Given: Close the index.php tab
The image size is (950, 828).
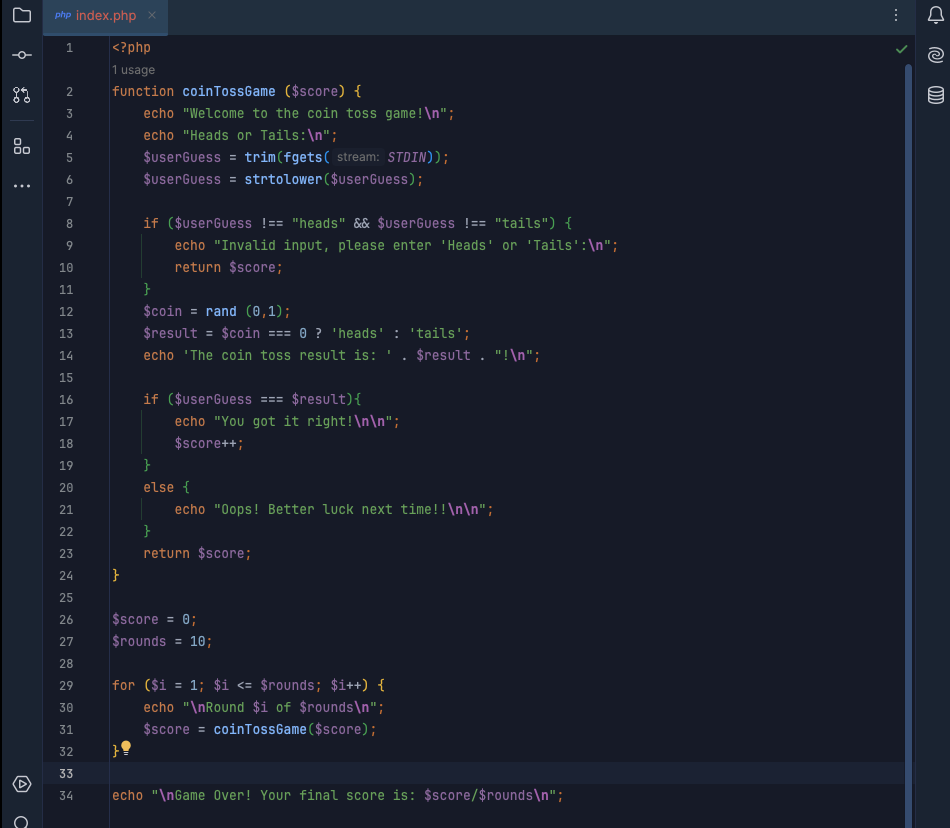Looking at the screenshot, I should [152, 15].
